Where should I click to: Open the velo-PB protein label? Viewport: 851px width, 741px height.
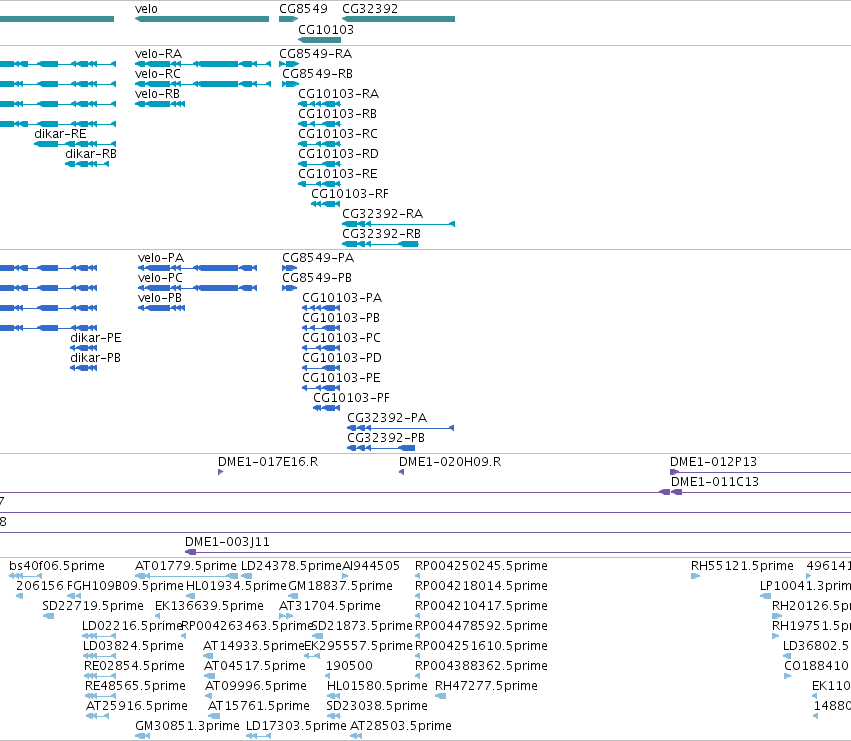click(x=160, y=298)
